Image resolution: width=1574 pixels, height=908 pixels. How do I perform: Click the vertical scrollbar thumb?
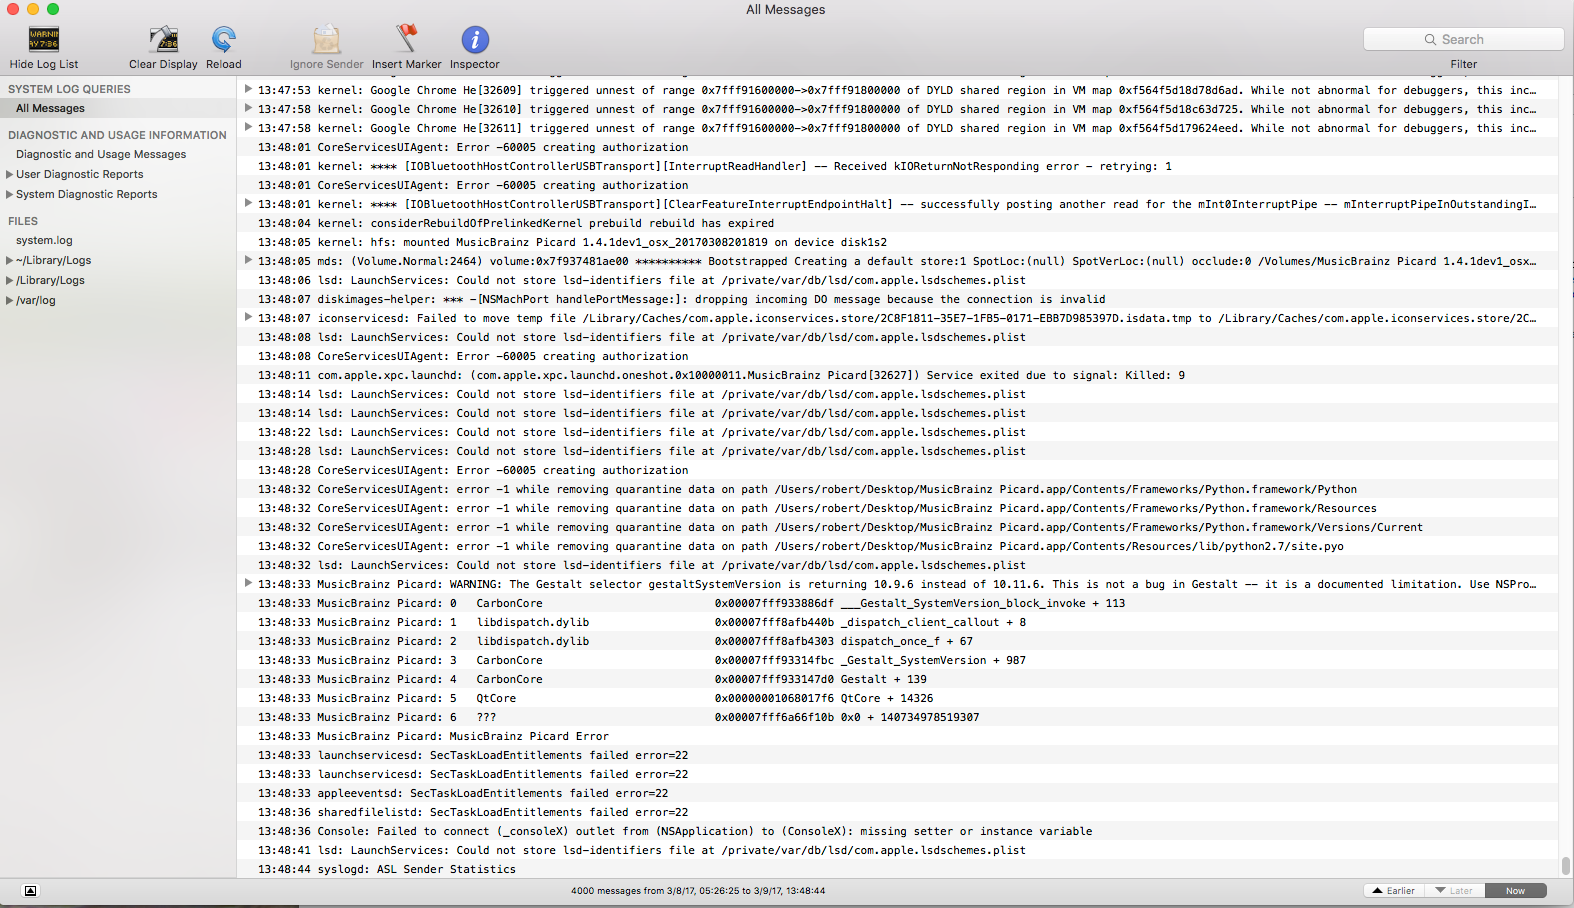[1566, 865]
